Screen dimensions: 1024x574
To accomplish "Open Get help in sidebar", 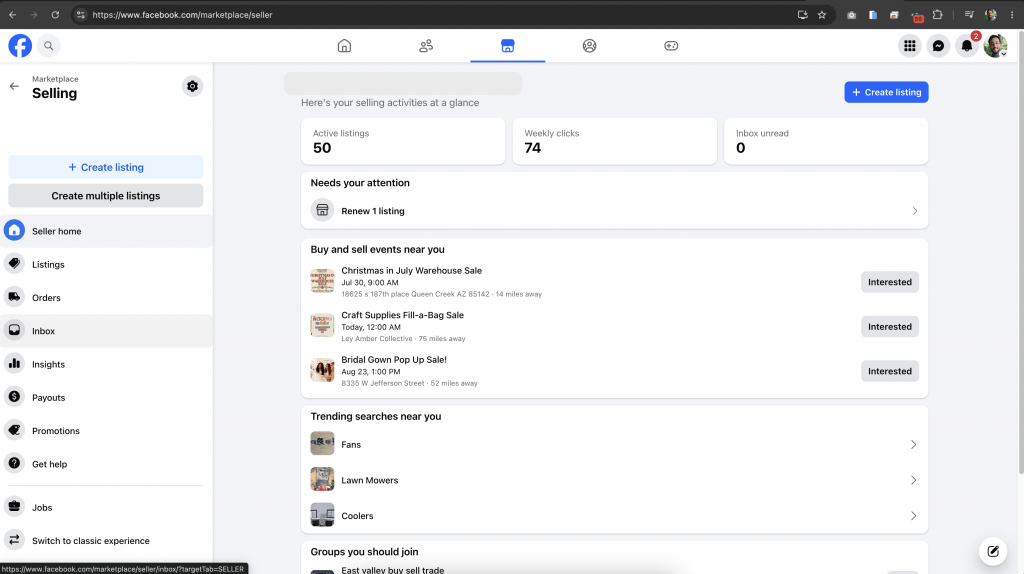I will click(x=106, y=464).
